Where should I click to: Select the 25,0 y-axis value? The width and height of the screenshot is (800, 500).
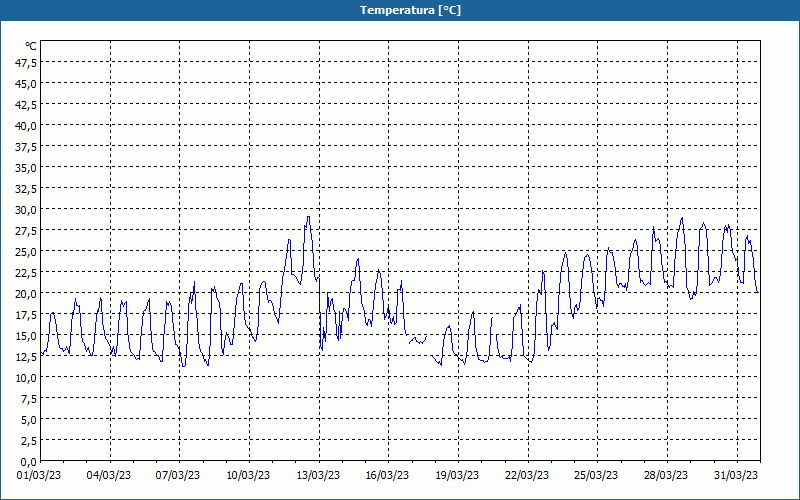pyautogui.click(x=27, y=252)
